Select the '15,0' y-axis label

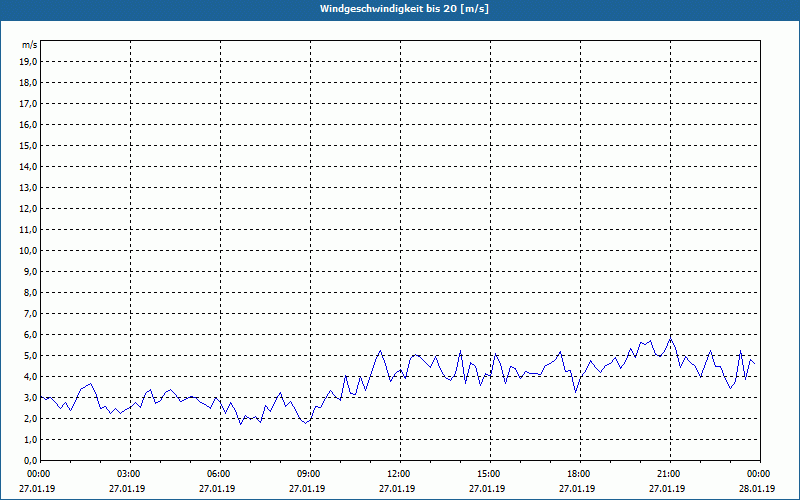click(x=29, y=145)
